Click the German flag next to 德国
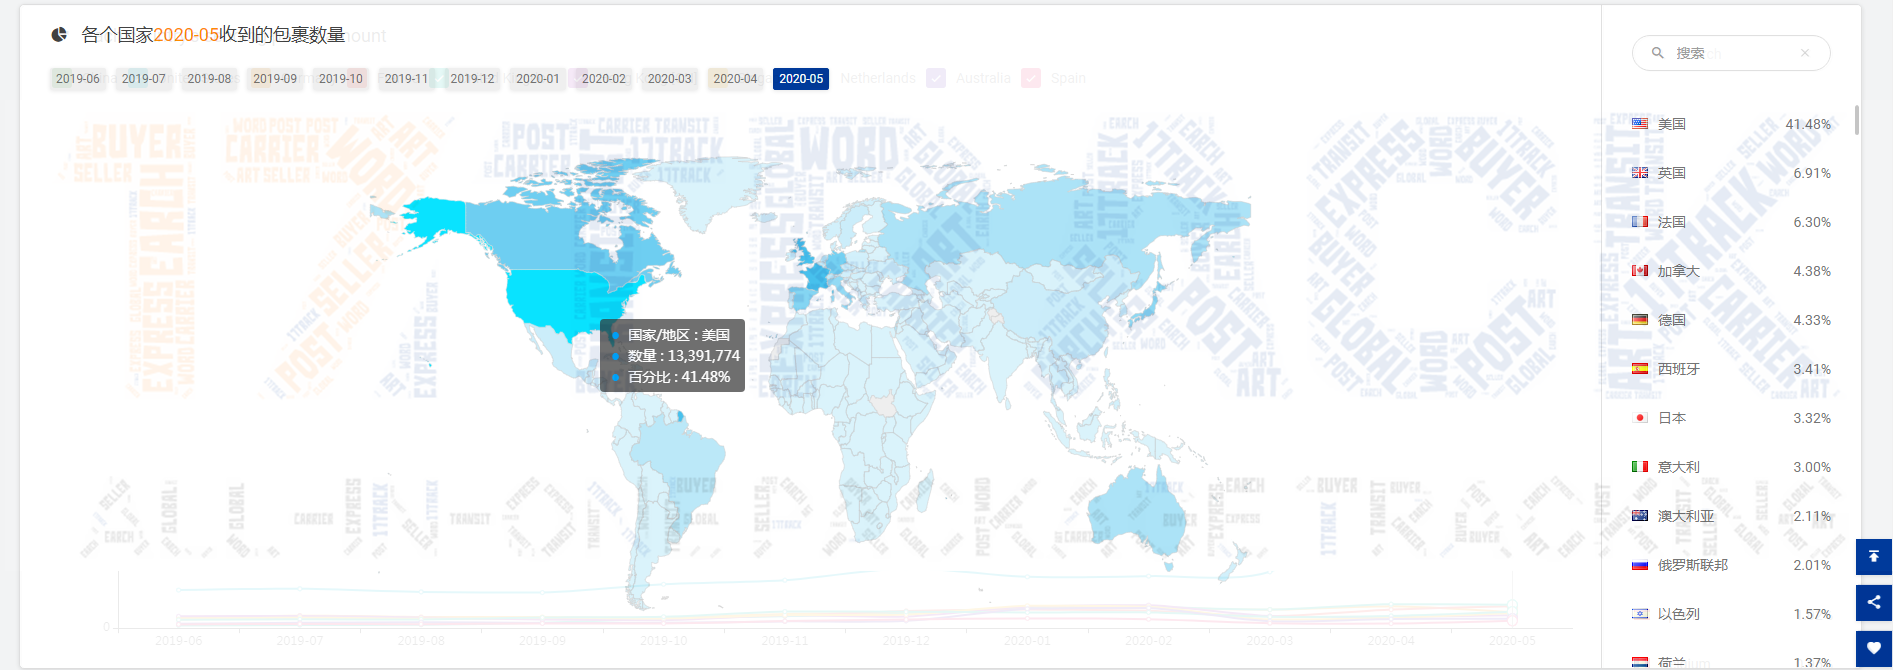 click(1640, 320)
